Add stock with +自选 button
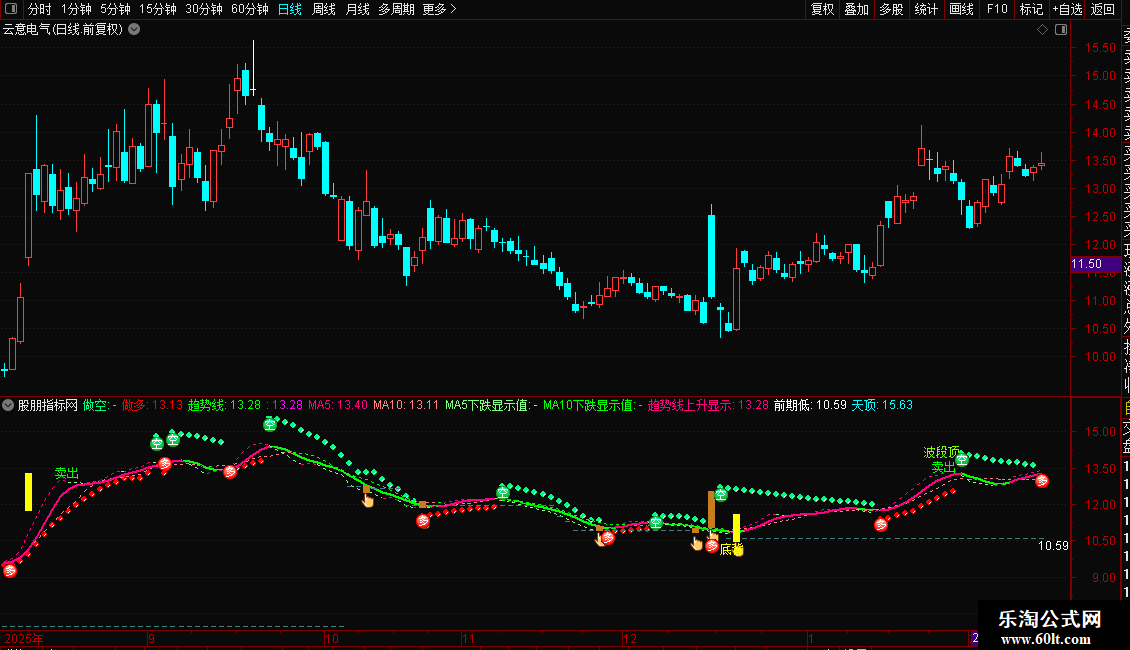The height and width of the screenshot is (650, 1130). pyautogui.click(x=1067, y=9)
